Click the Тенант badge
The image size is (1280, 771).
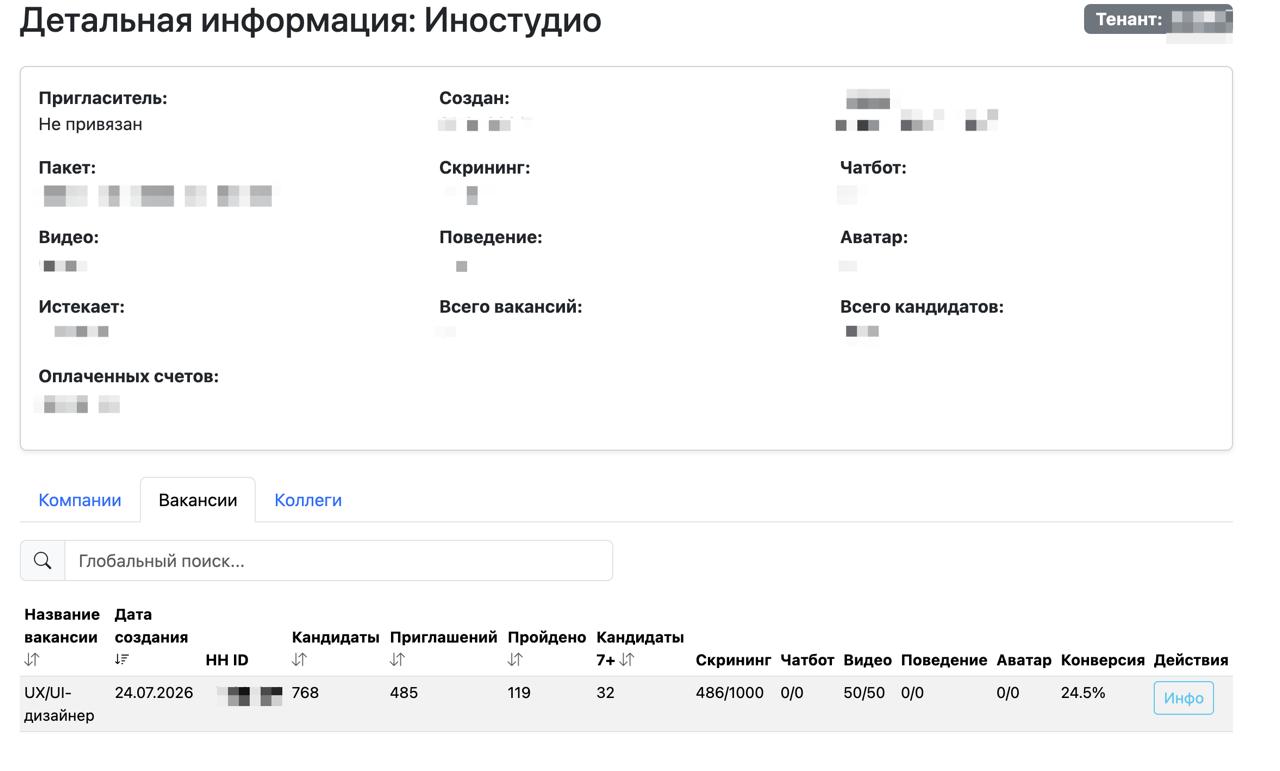[1158, 19]
